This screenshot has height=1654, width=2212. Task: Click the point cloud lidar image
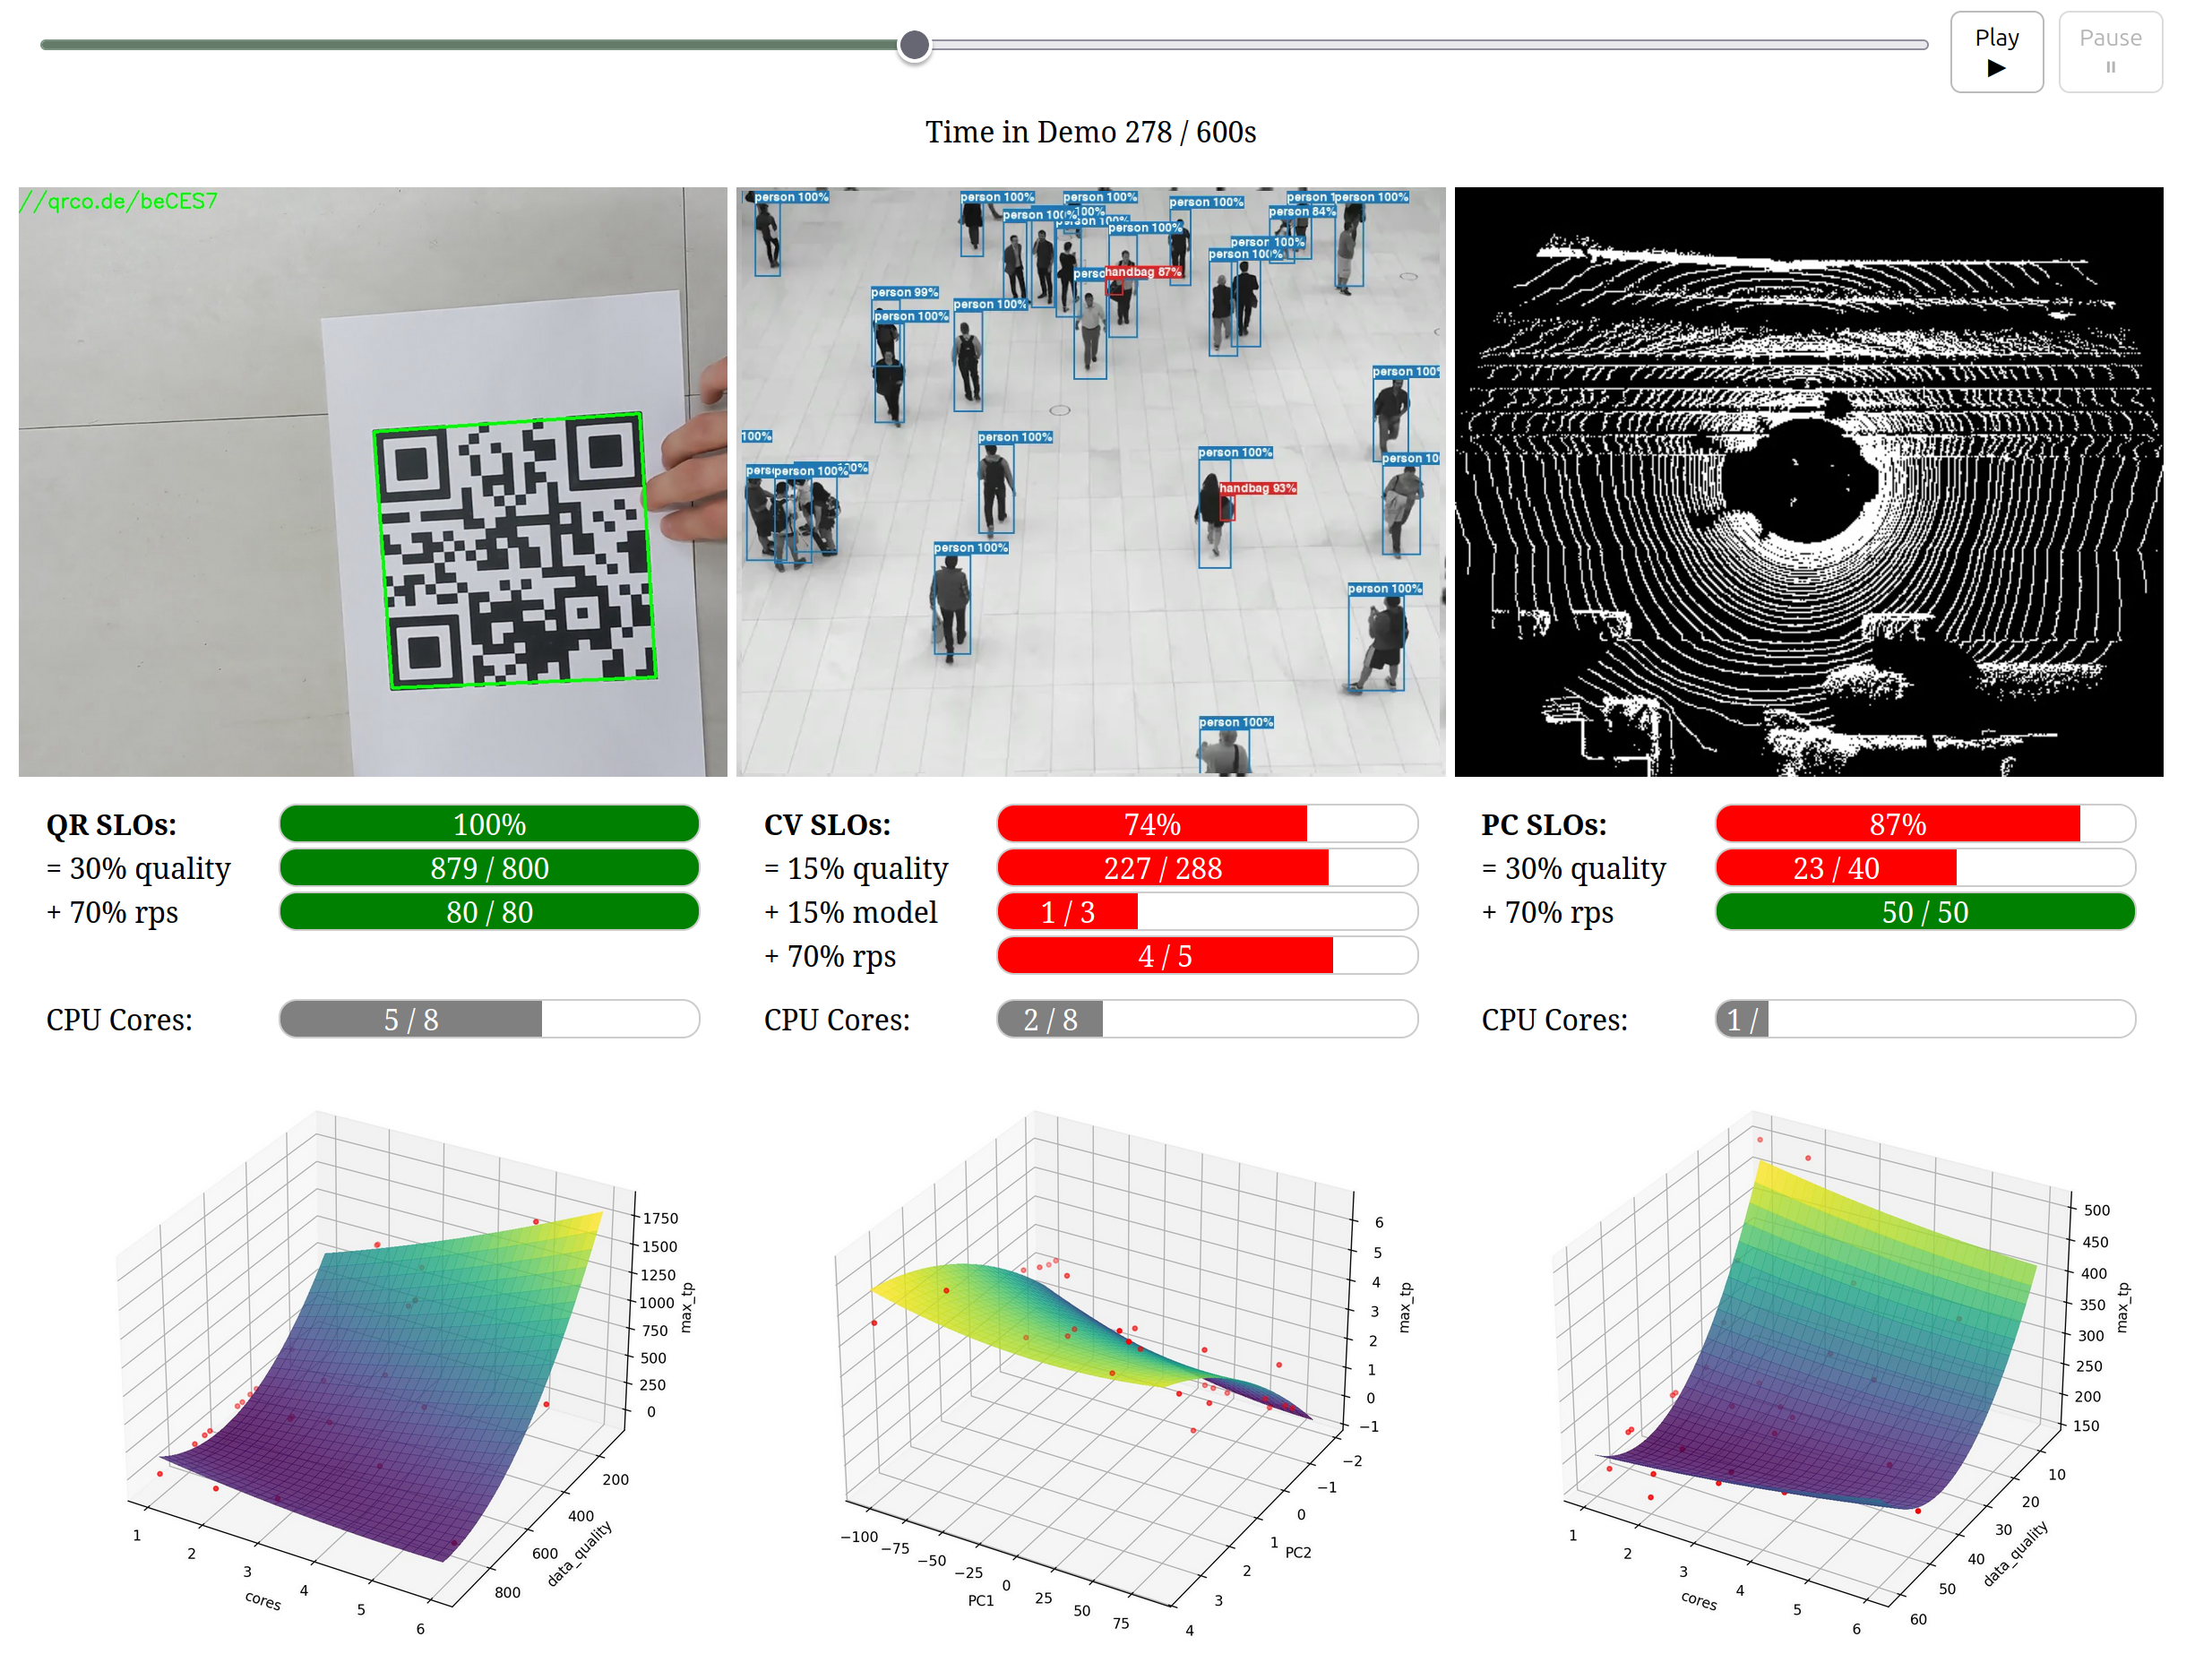[x=1807, y=481]
